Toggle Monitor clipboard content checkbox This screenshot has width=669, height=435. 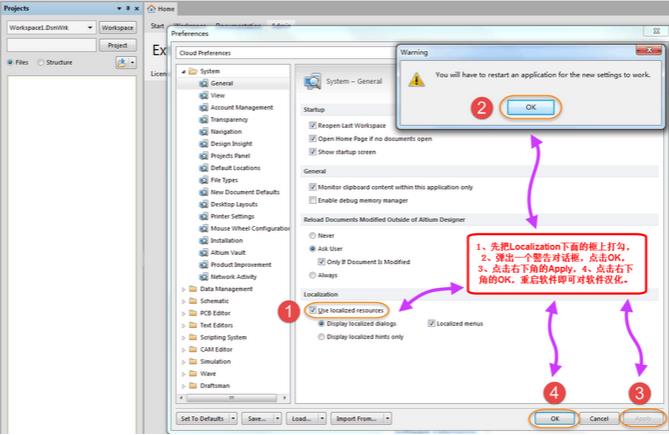[312, 187]
